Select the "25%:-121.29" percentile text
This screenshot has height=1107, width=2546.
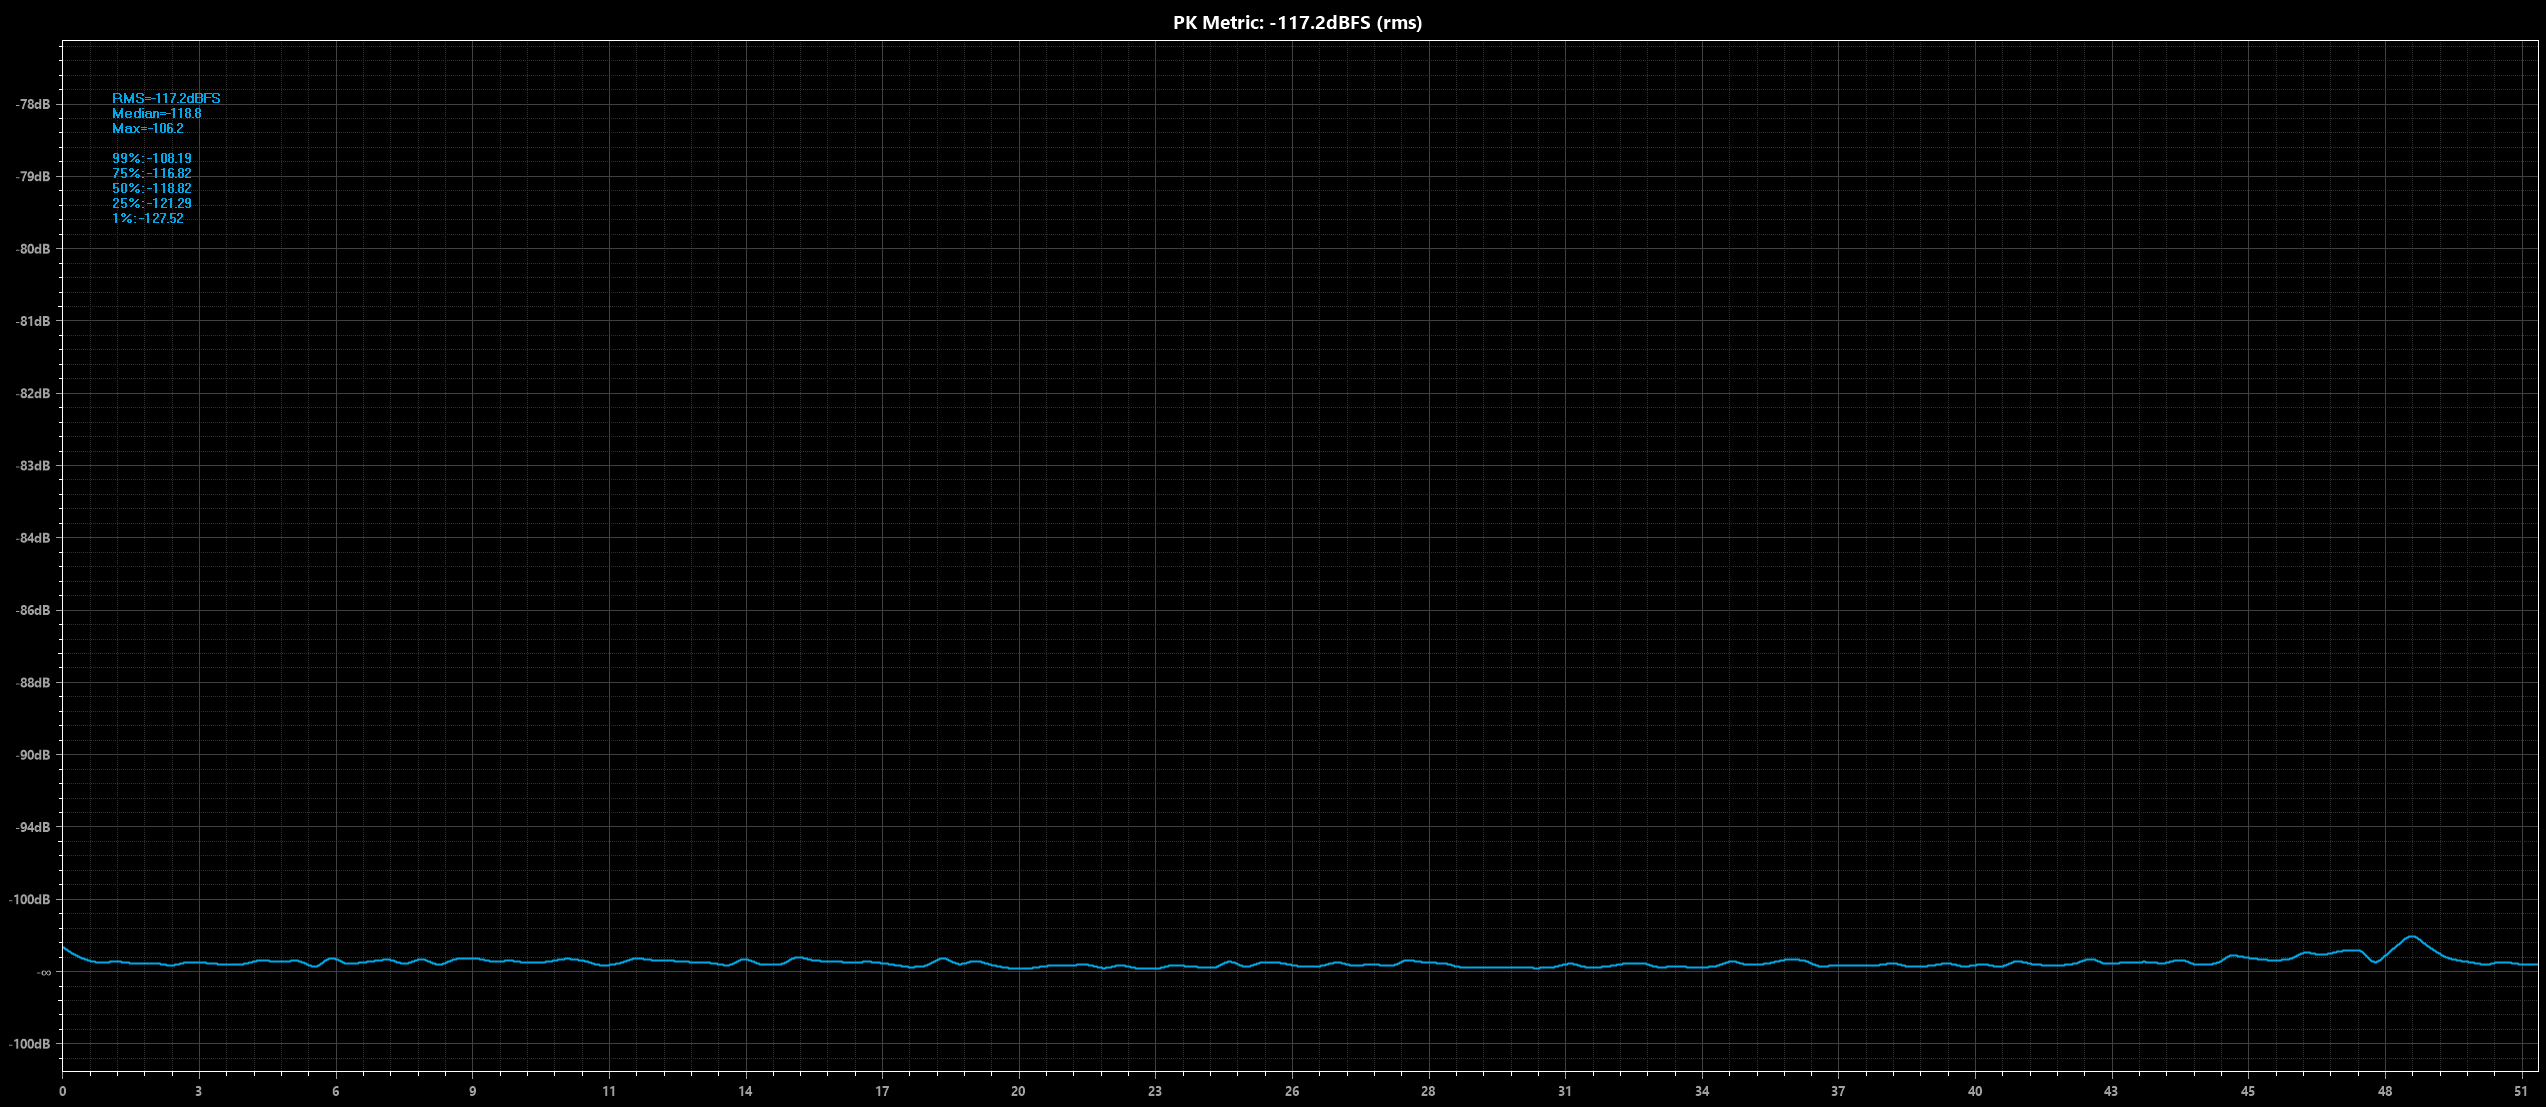(x=152, y=203)
